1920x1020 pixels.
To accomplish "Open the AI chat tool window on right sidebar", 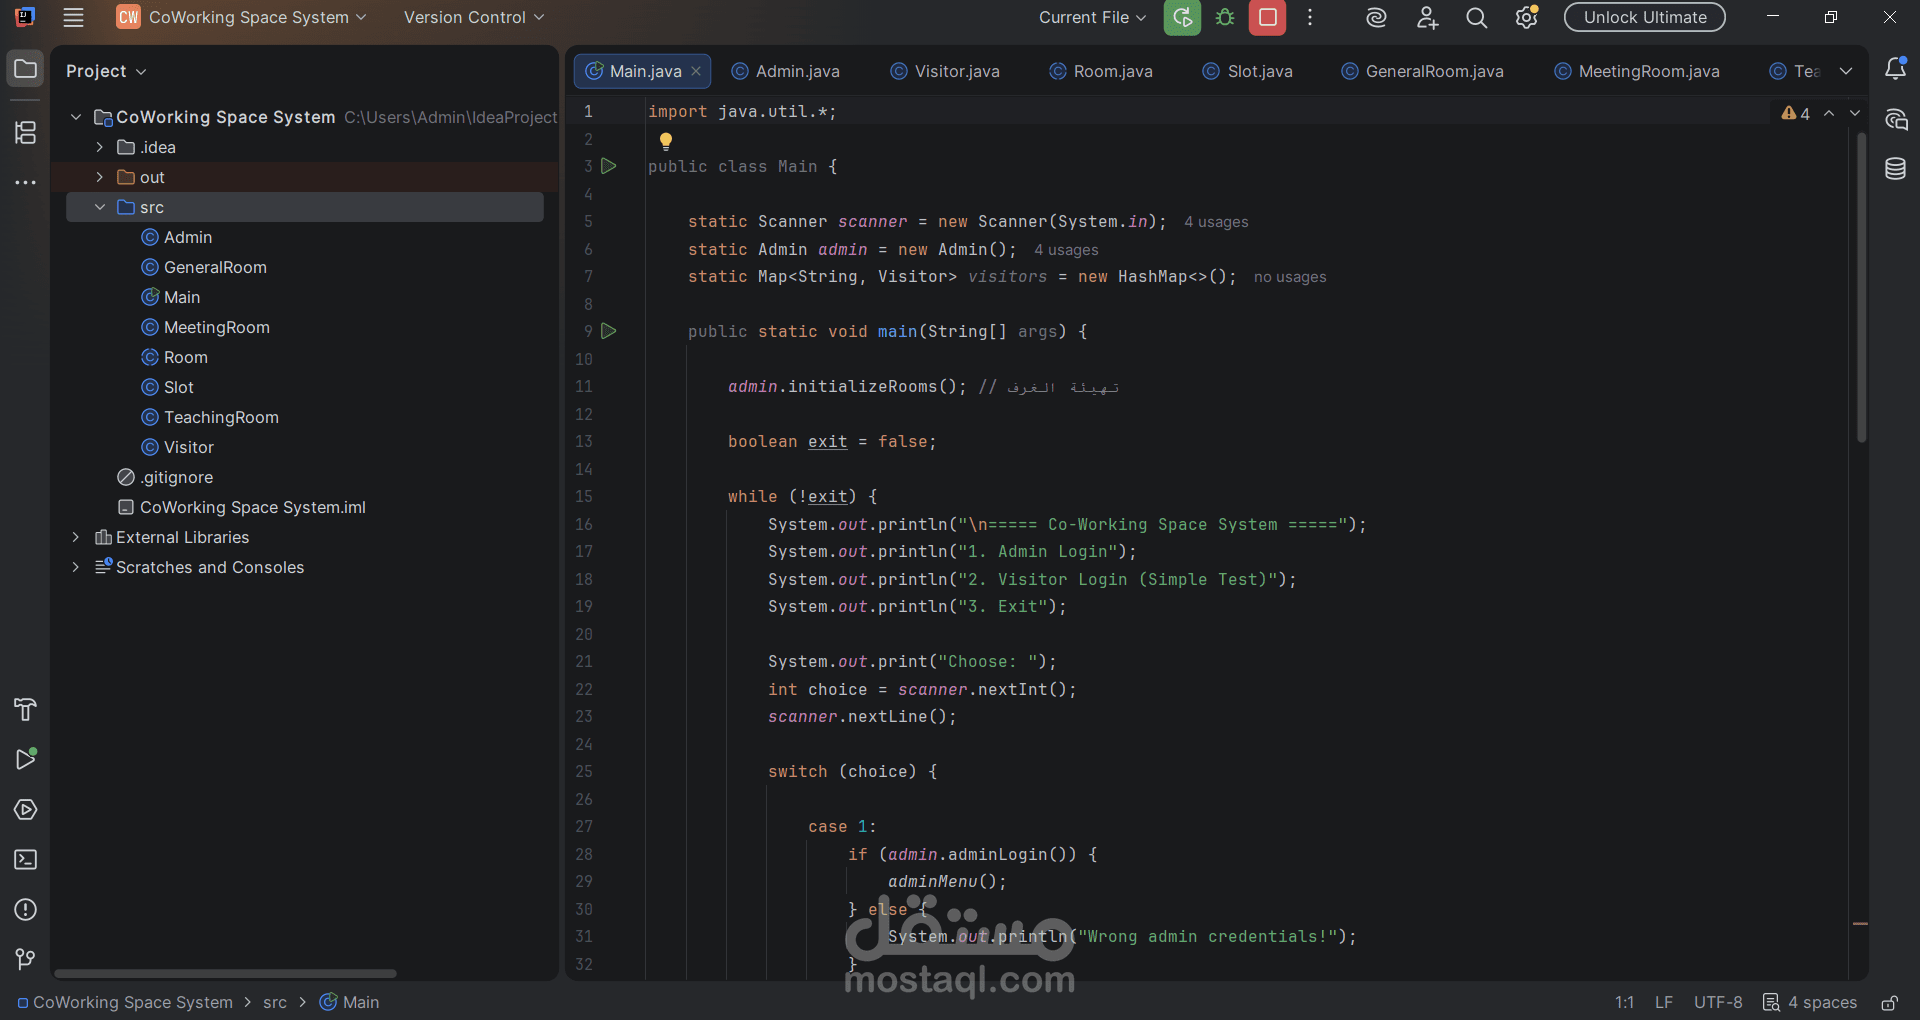I will click(1895, 120).
